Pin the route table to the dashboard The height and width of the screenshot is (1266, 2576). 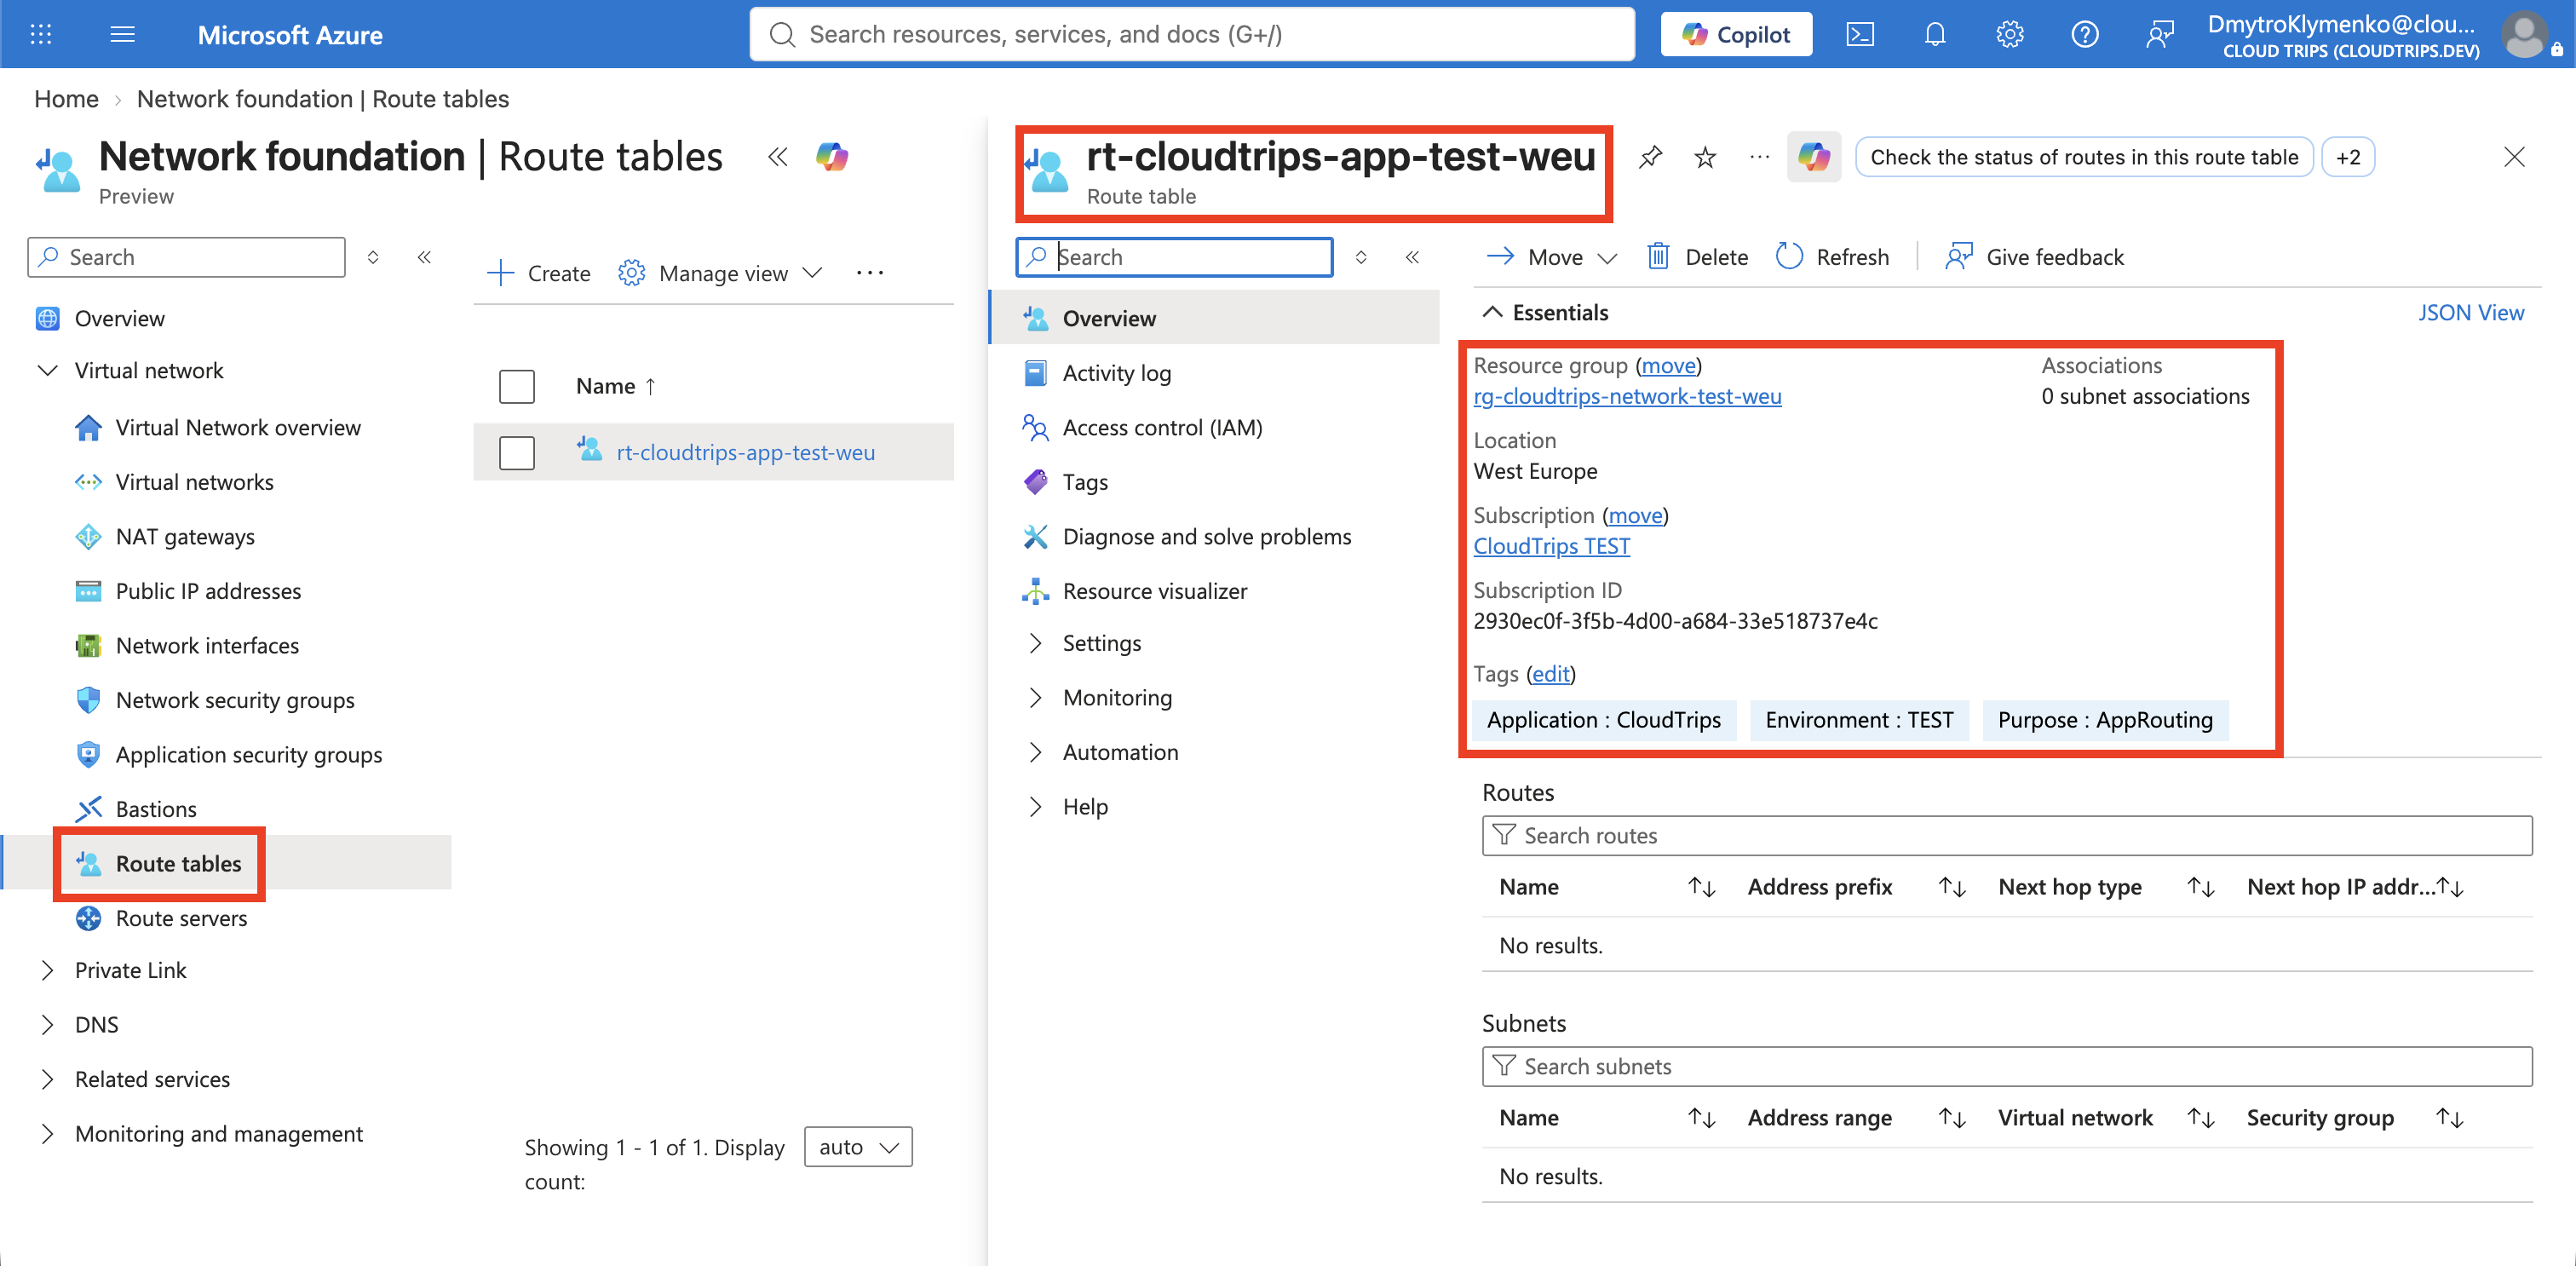click(1651, 157)
